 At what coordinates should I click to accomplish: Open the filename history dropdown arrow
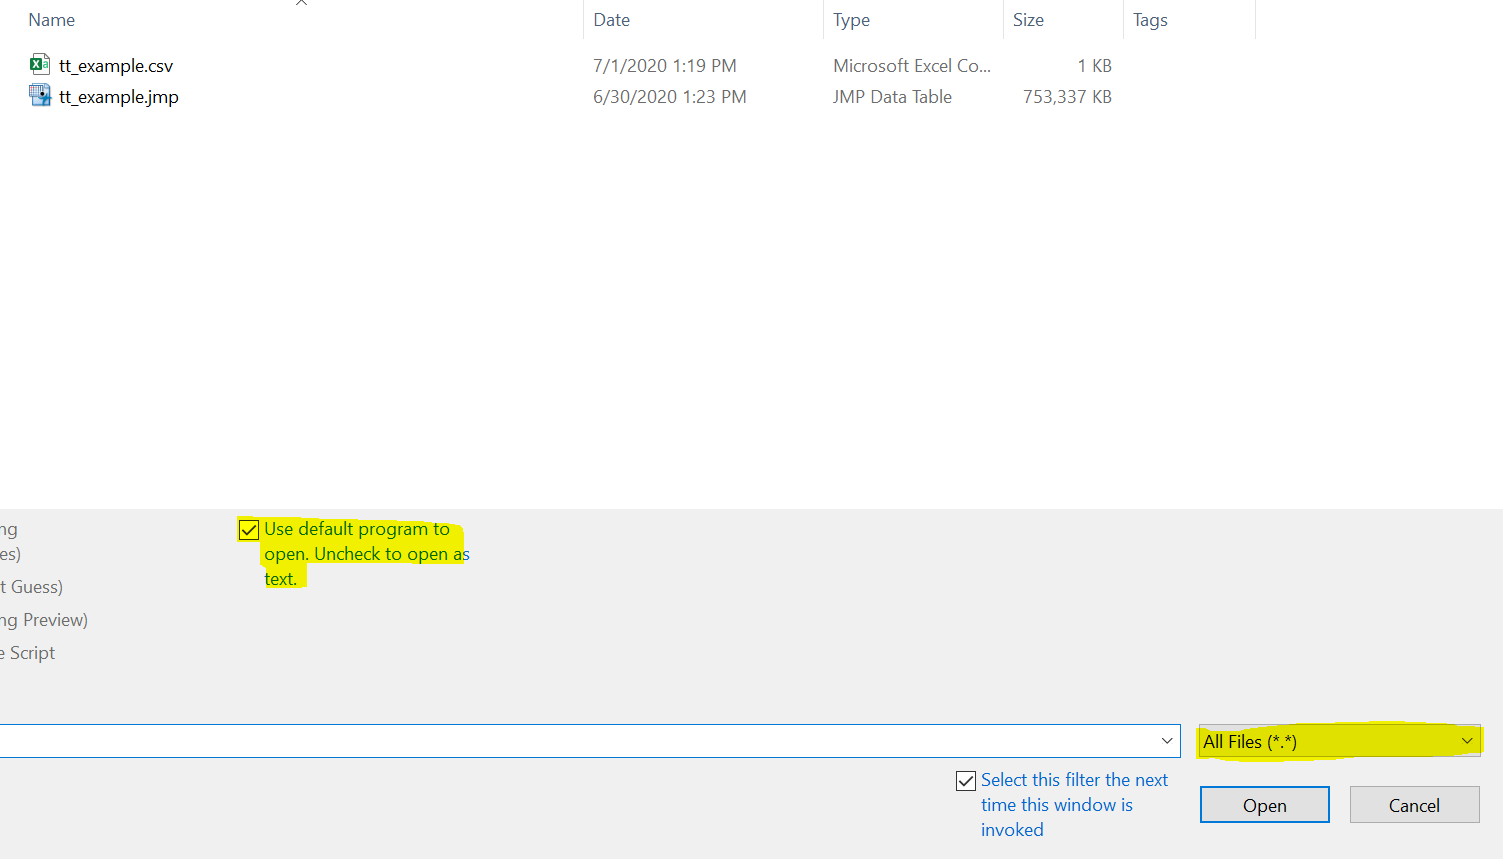coord(1166,740)
